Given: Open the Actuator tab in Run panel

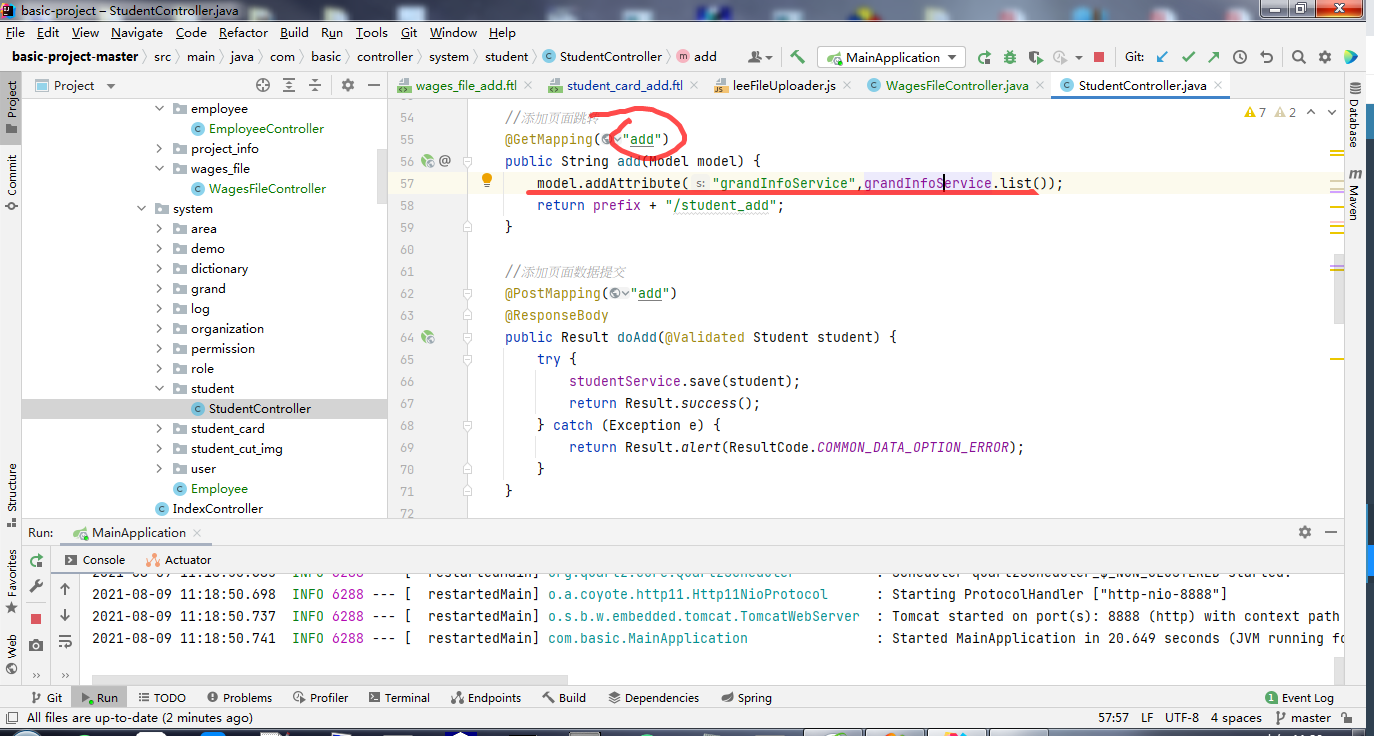Looking at the screenshot, I should 178,560.
